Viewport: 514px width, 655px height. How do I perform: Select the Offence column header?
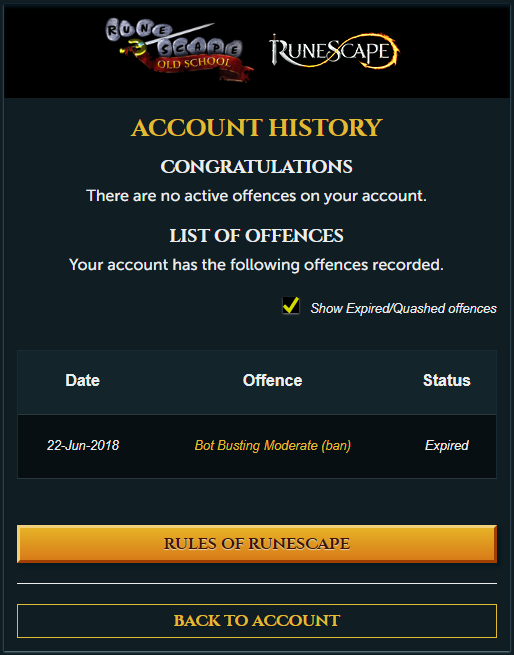(x=272, y=381)
